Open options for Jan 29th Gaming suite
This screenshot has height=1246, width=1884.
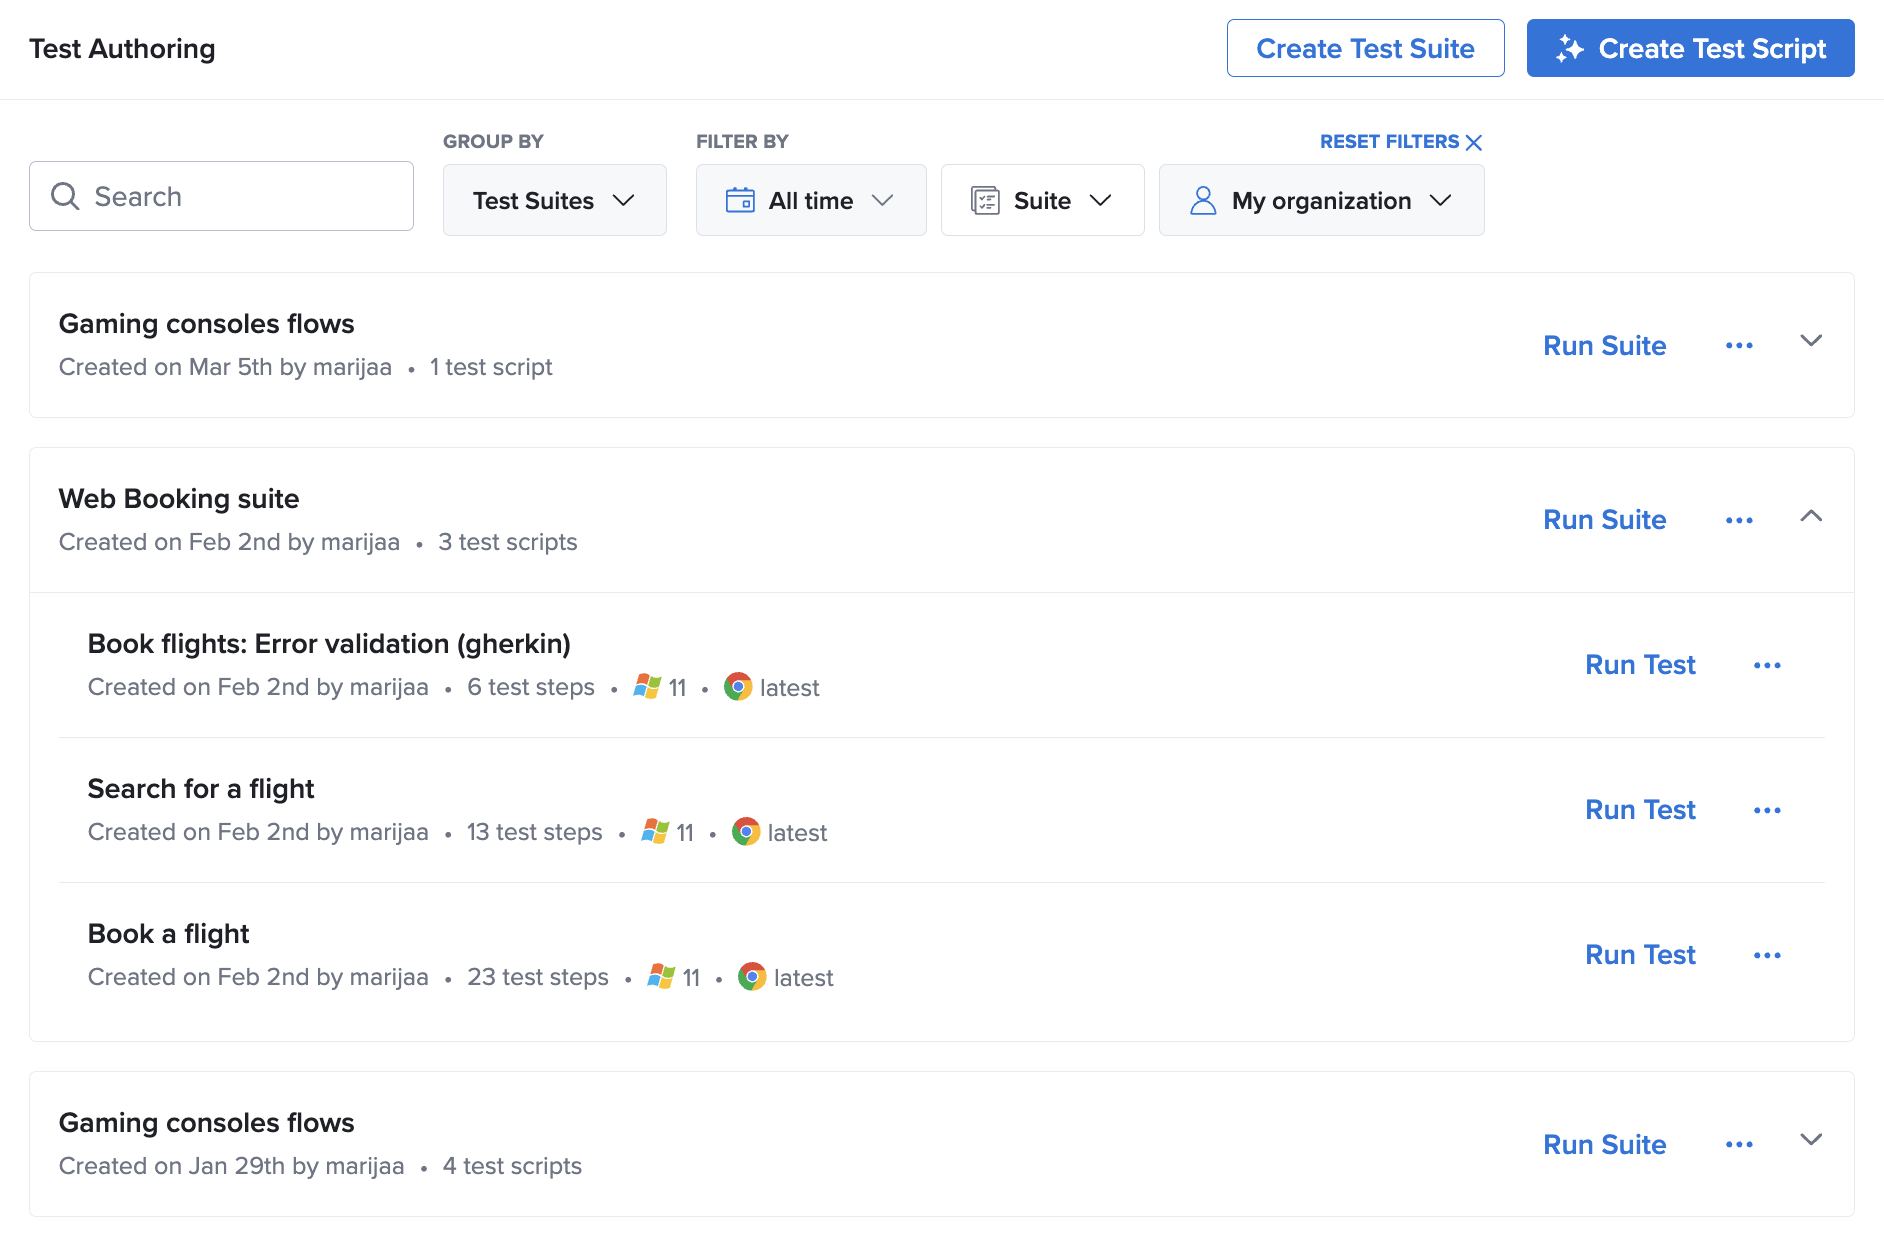(x=1739, y=1144)
